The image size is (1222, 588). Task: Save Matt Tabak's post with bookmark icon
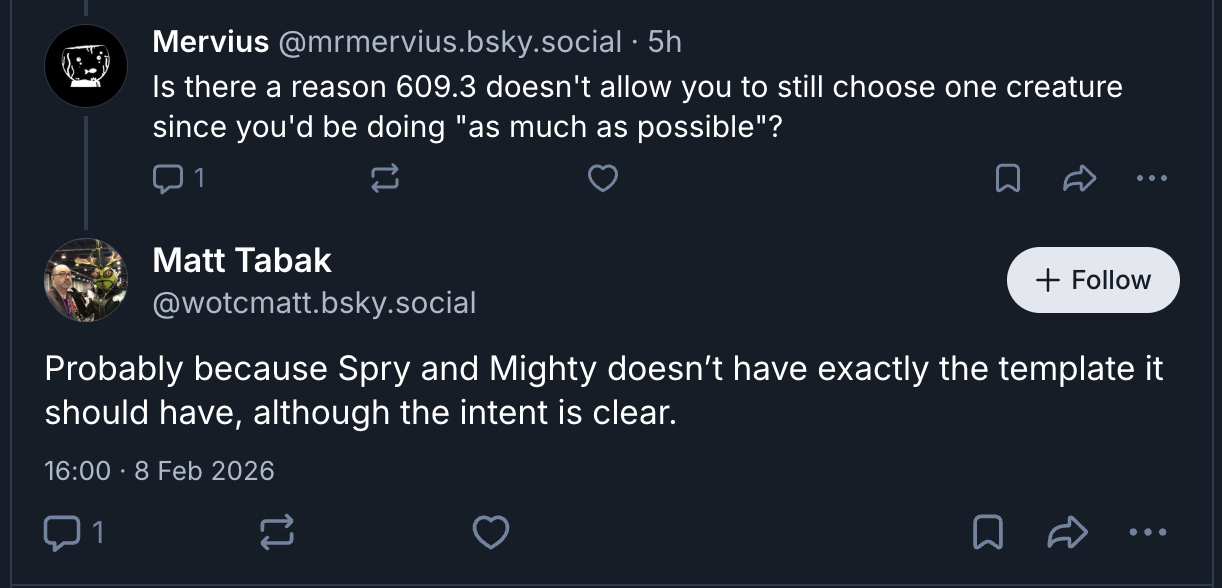click(x=988, y=534)
